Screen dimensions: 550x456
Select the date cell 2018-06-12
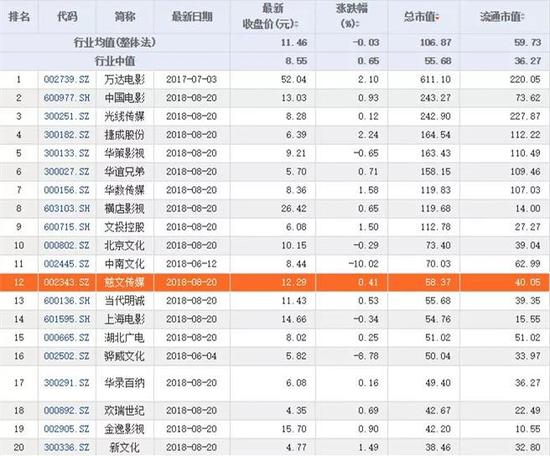click(192, 264)
